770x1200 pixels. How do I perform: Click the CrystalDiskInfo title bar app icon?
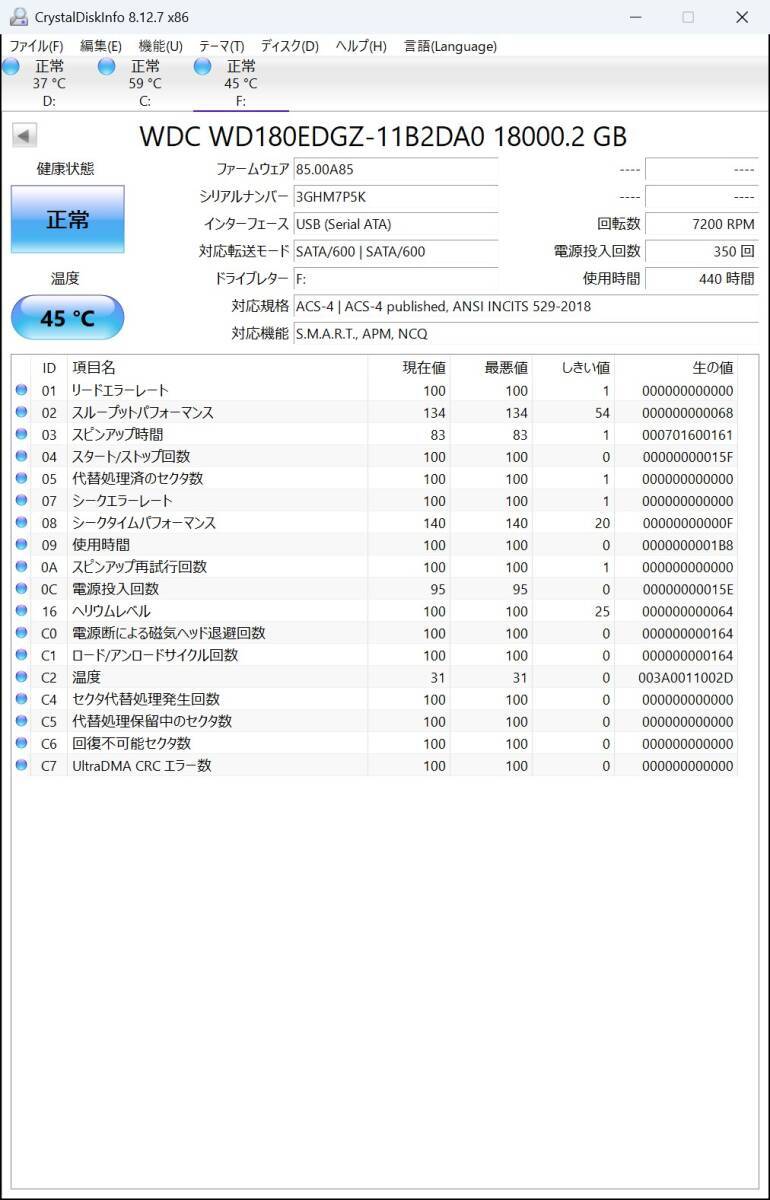19,17
